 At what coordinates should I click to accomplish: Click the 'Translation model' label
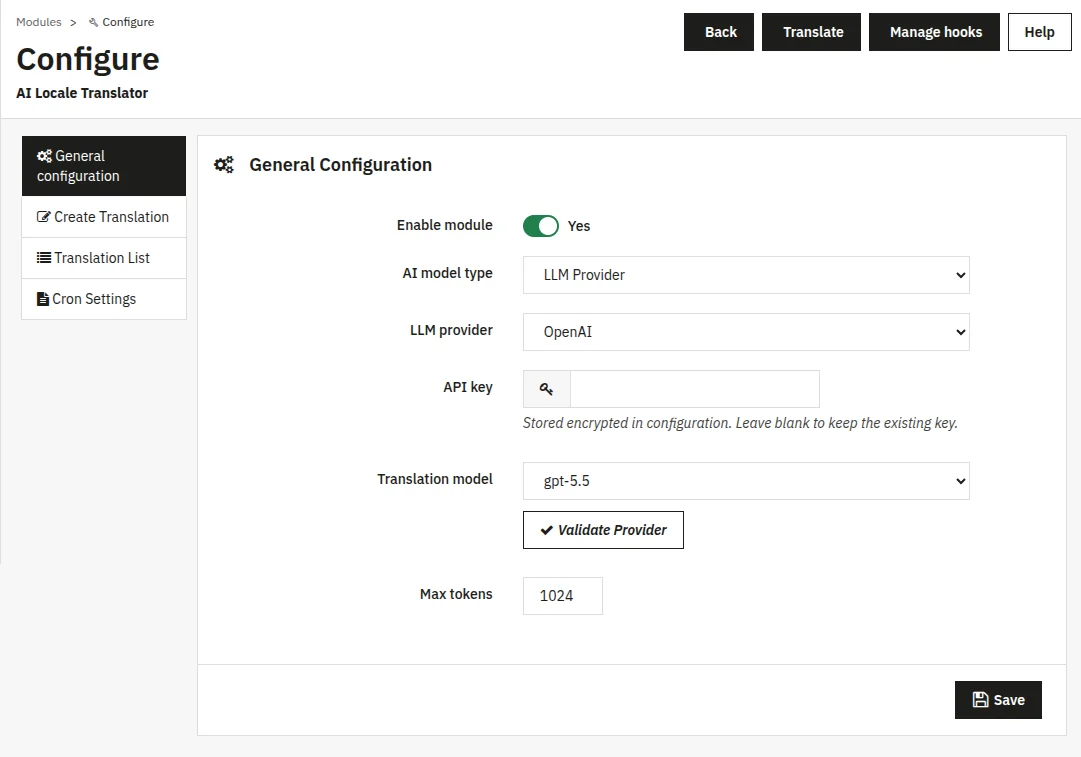[435, 479]
